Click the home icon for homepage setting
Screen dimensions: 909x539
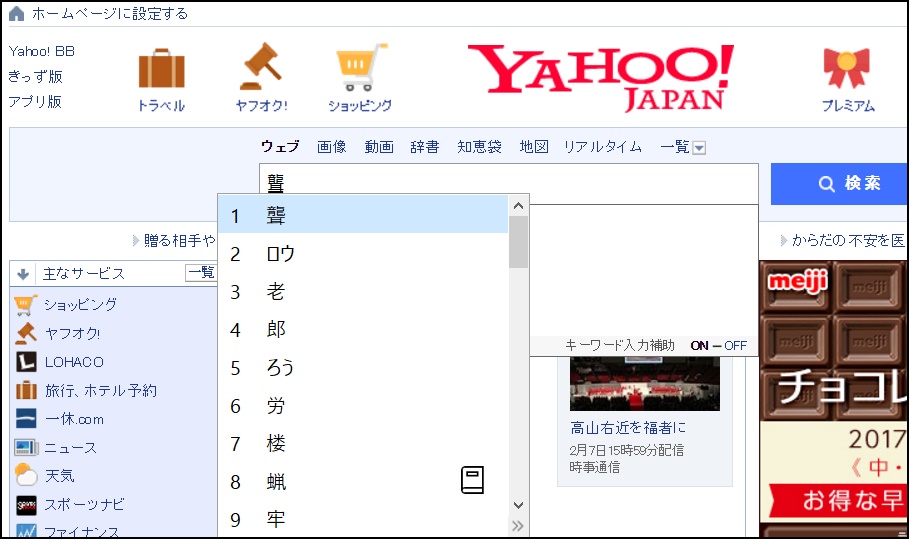click(16, 14)
